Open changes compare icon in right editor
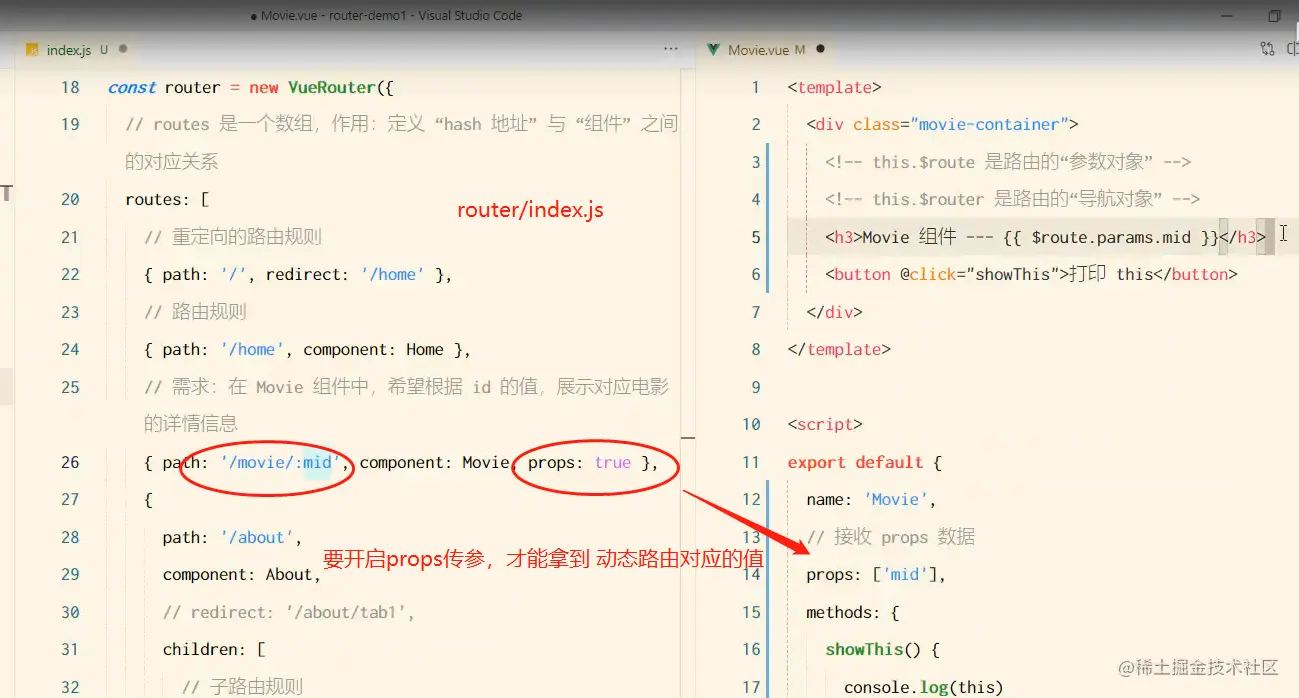Viewport: 1299px width, 698px height. click(1267, 48)
